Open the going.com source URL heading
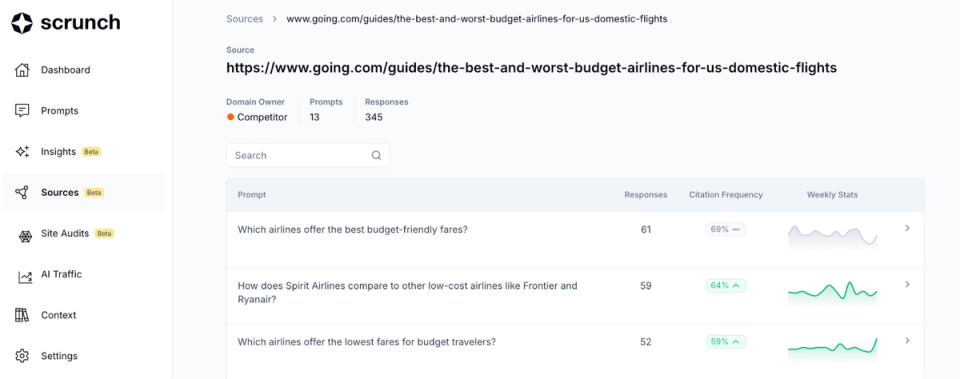 coord(531,68)
